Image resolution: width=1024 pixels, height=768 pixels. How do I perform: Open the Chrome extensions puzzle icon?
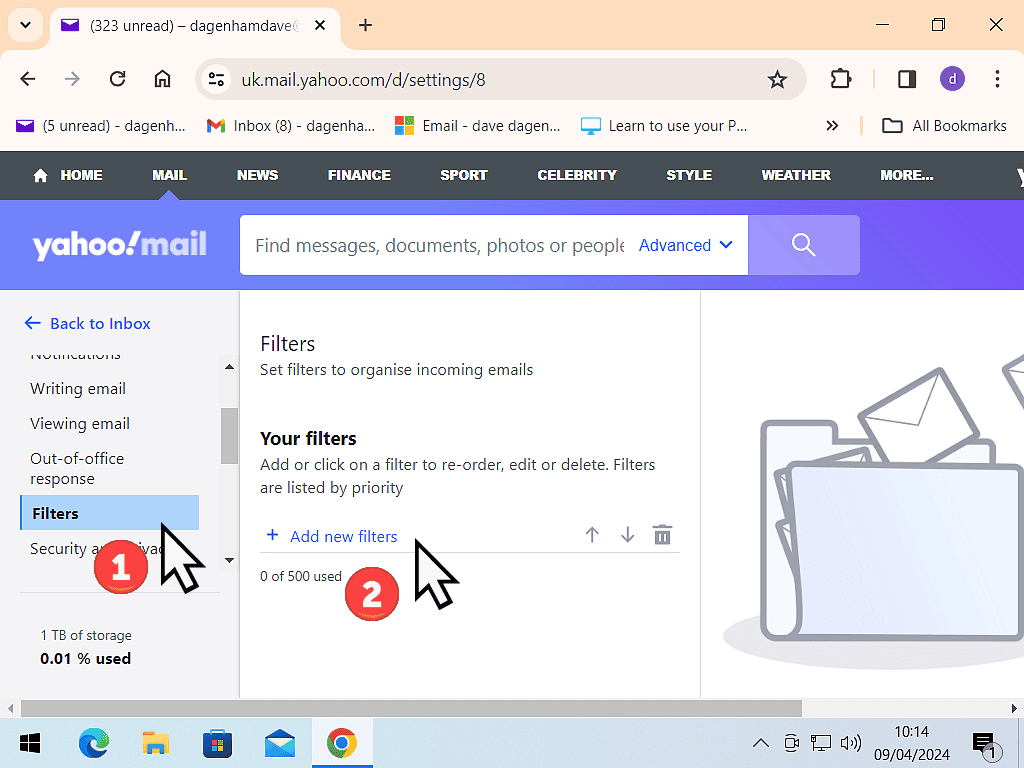[841, 79]
